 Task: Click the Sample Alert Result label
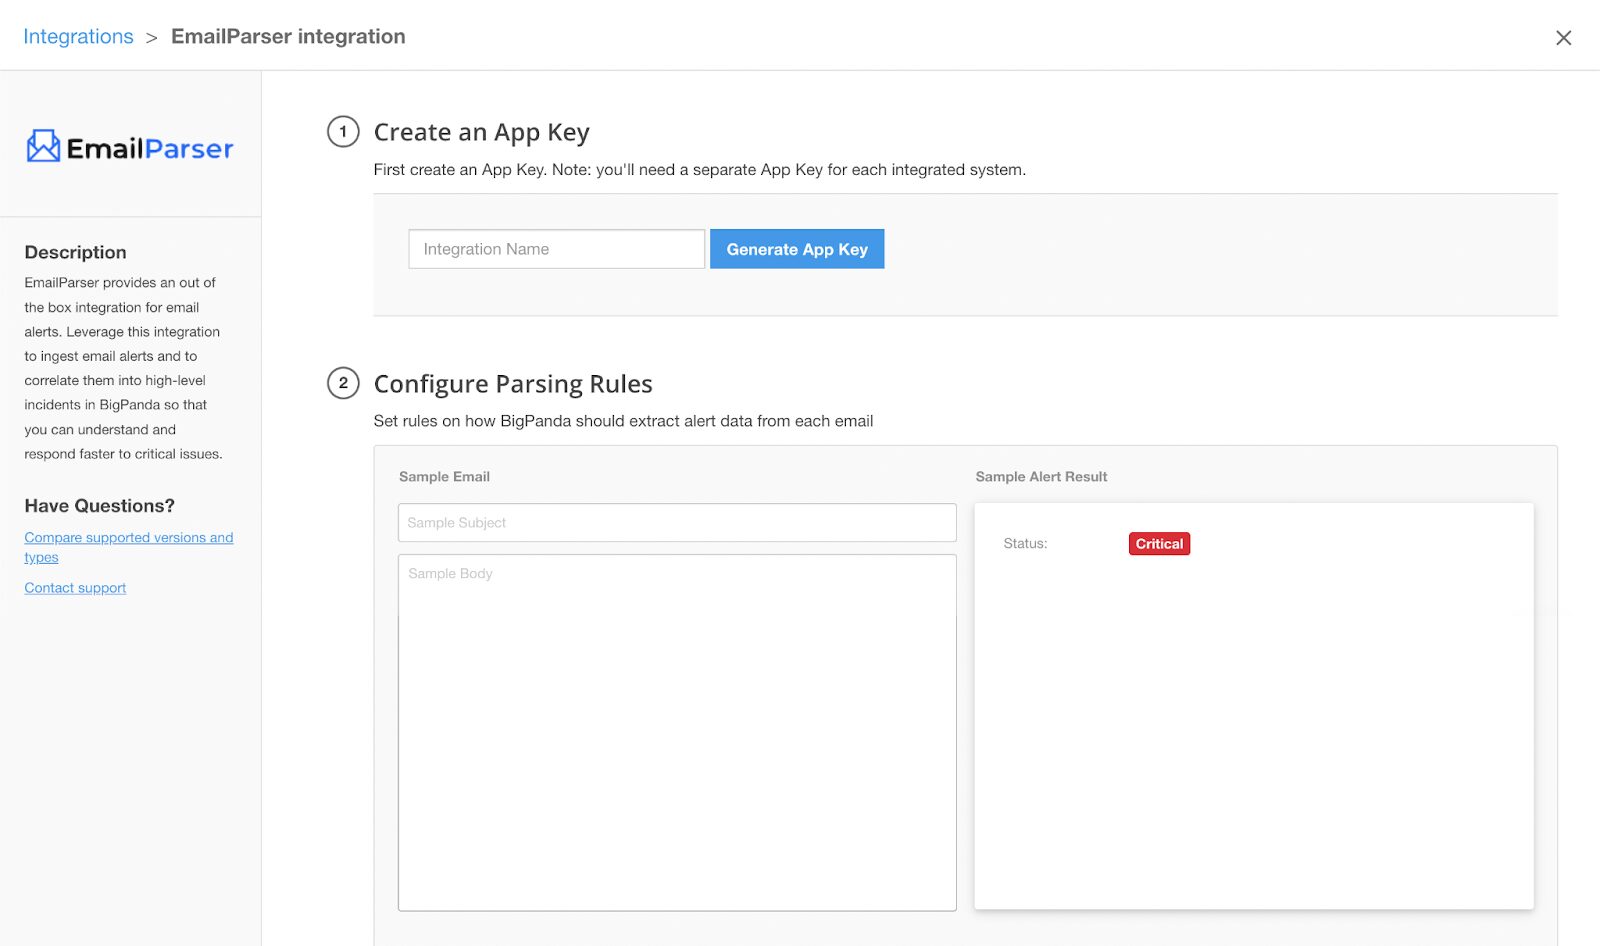pyautogui.click(x=1041, y=477)
